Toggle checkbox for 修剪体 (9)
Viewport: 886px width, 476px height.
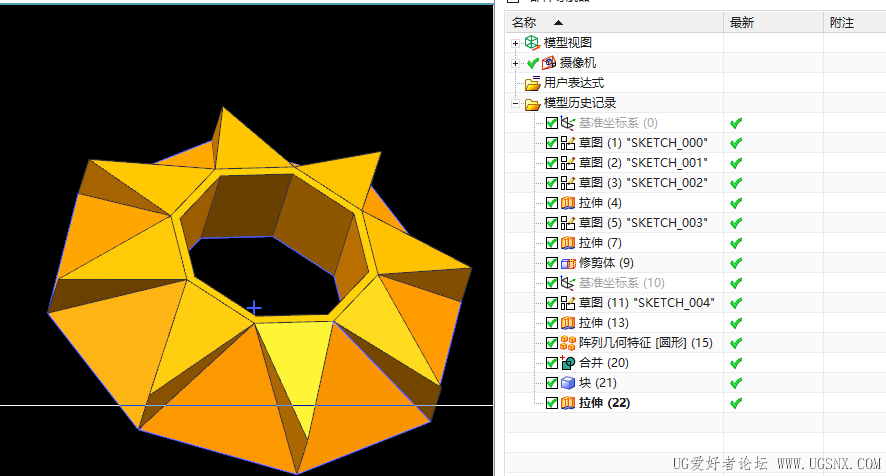(x=552, y=263)
